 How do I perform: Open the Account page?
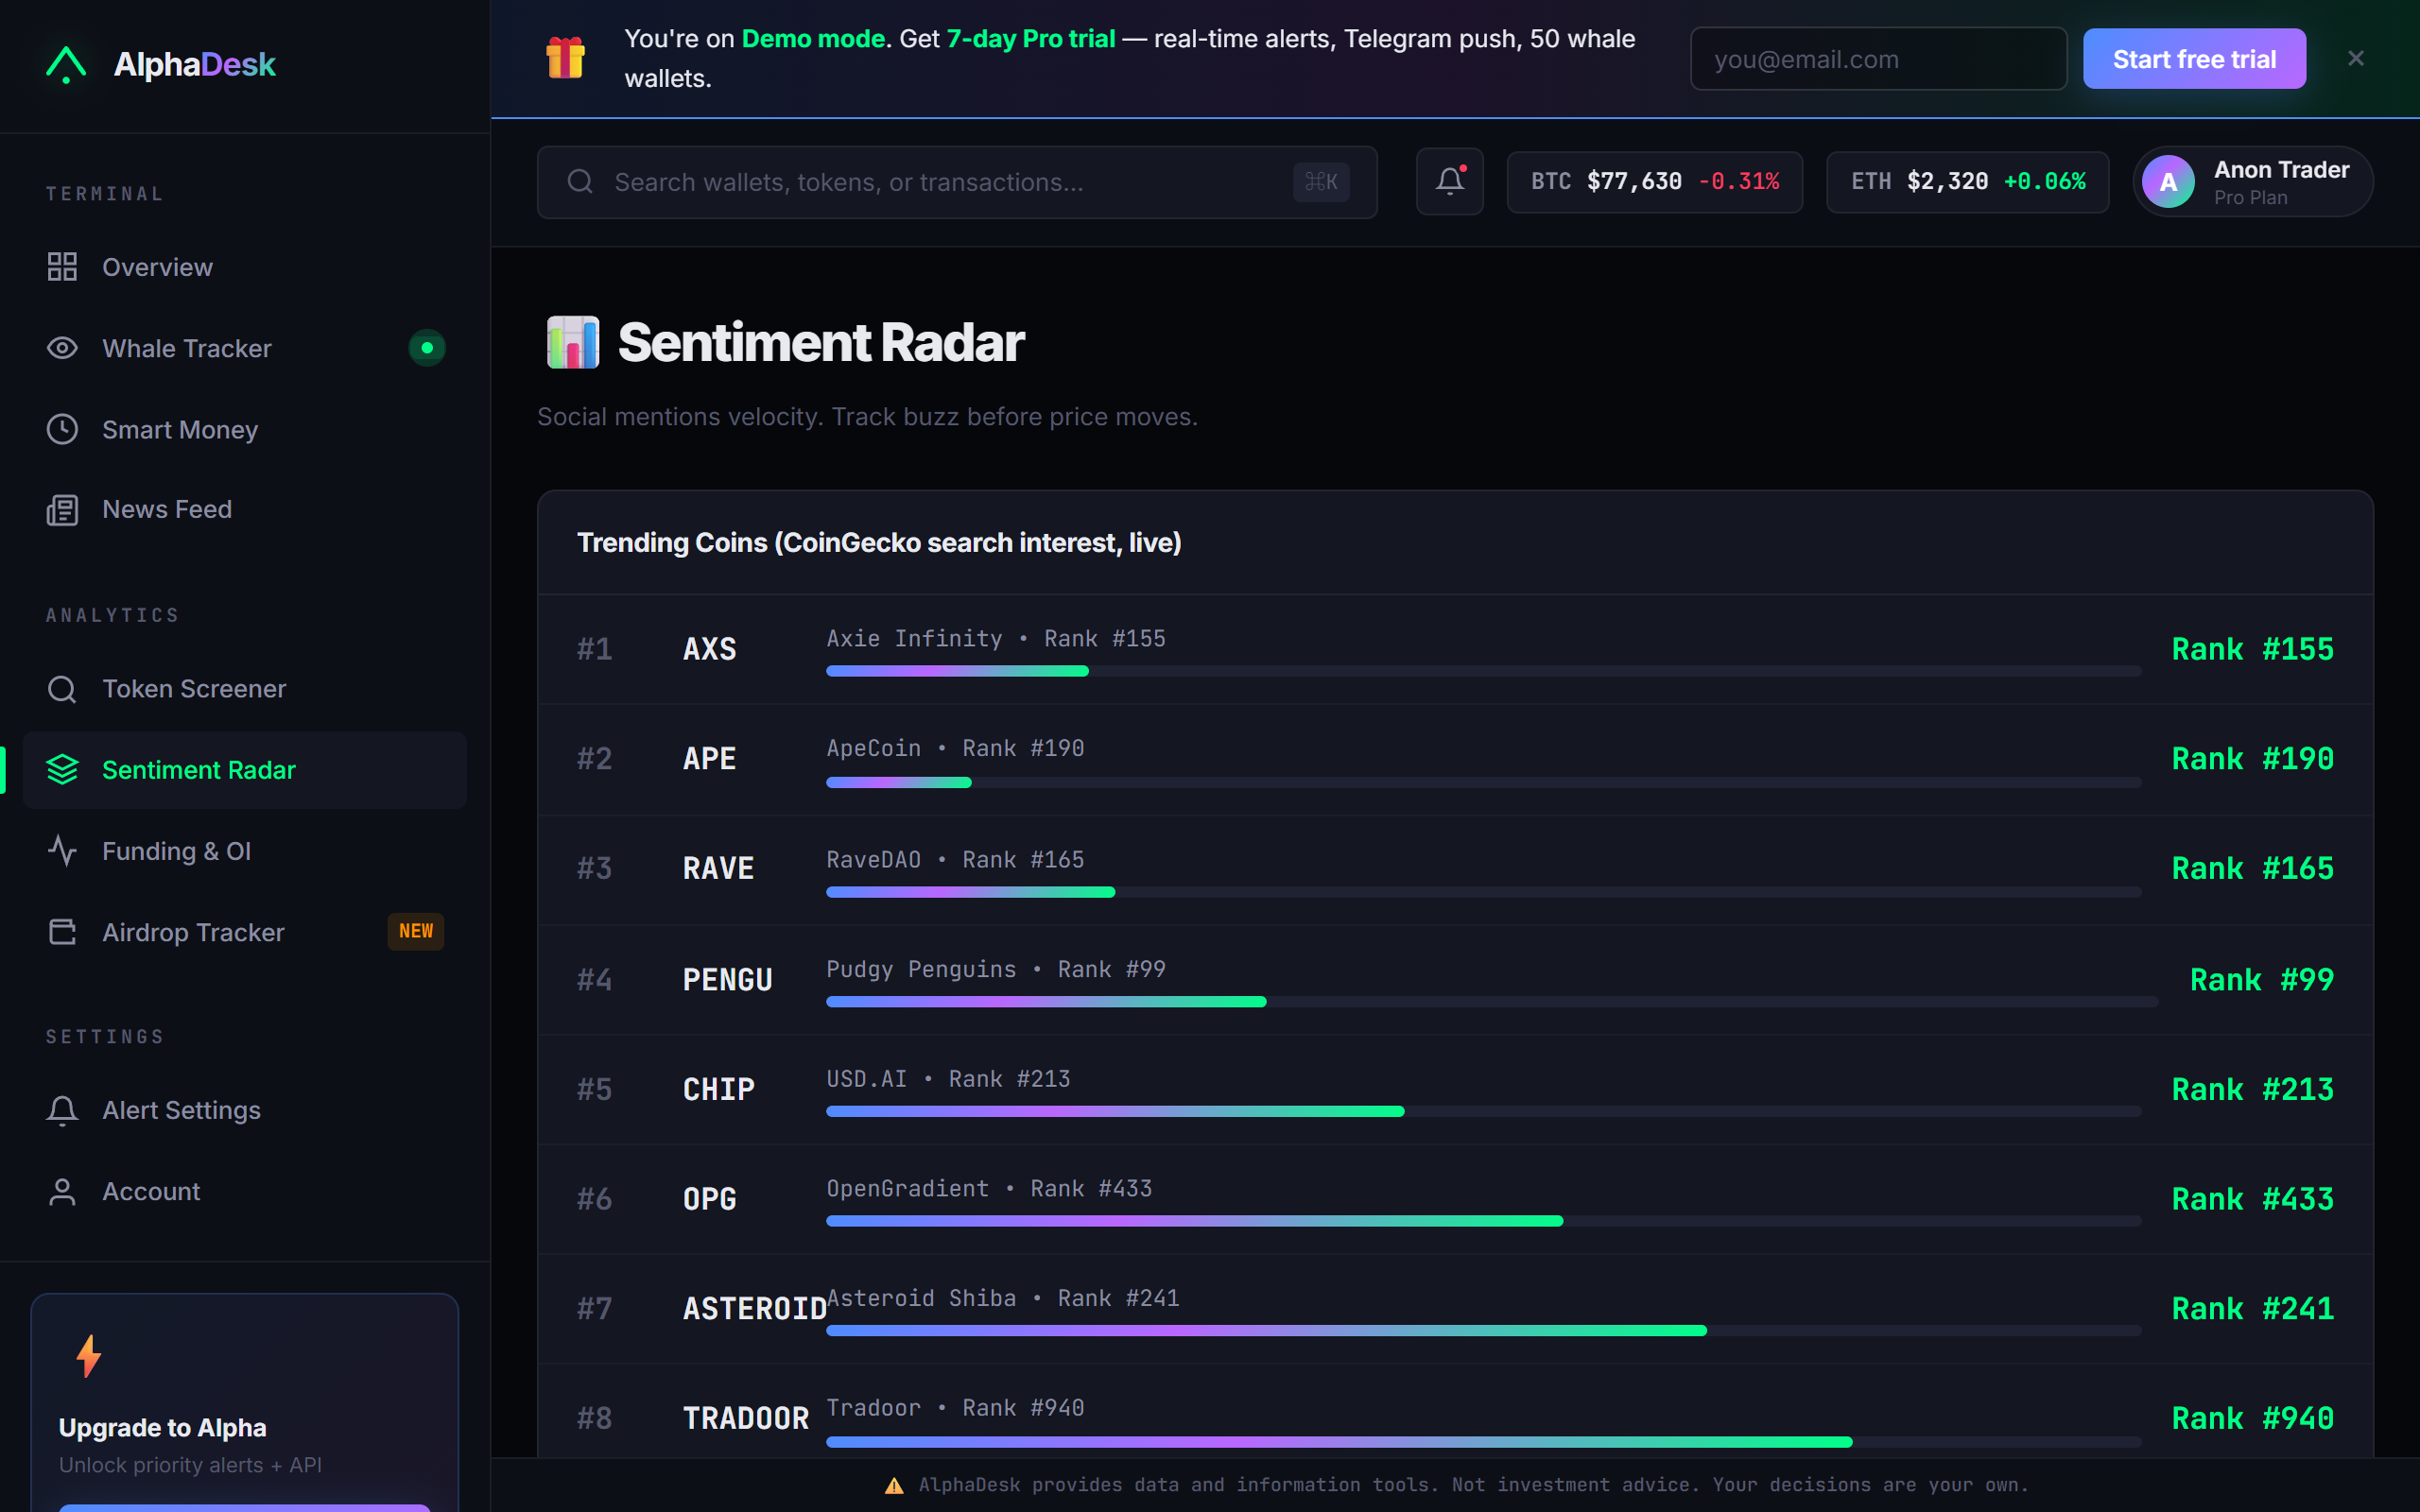point(245,1191)
